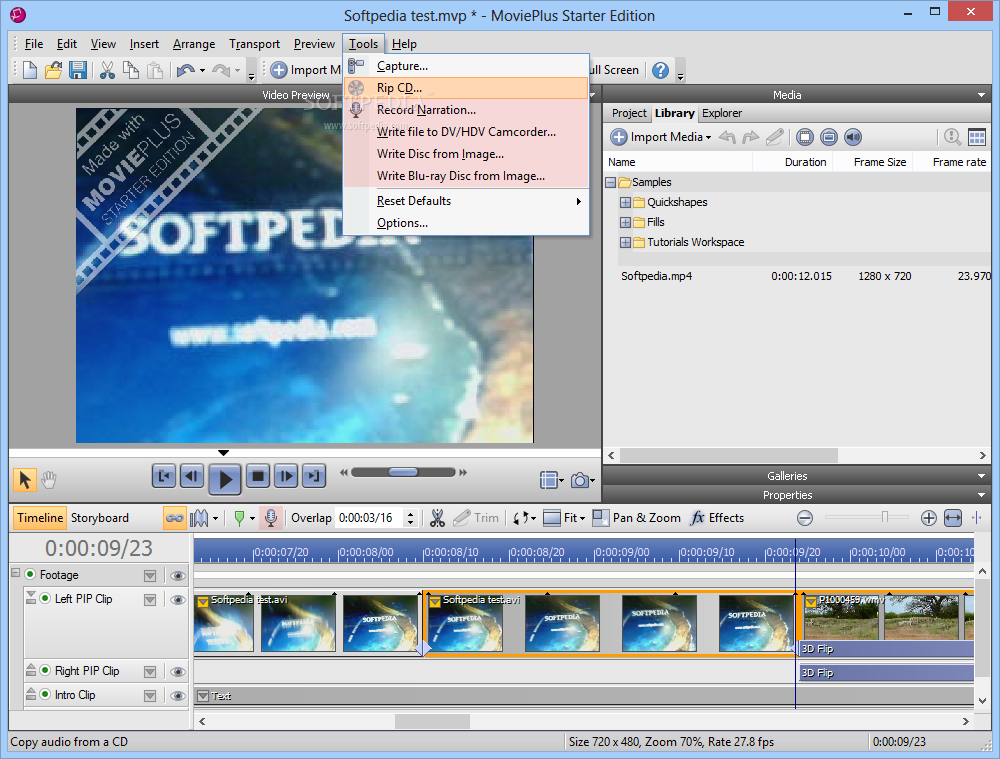This screenshot has height=759, width=1000.
Task: Zoom out the timeline with minus icon
Action: [x=805, y=518]
